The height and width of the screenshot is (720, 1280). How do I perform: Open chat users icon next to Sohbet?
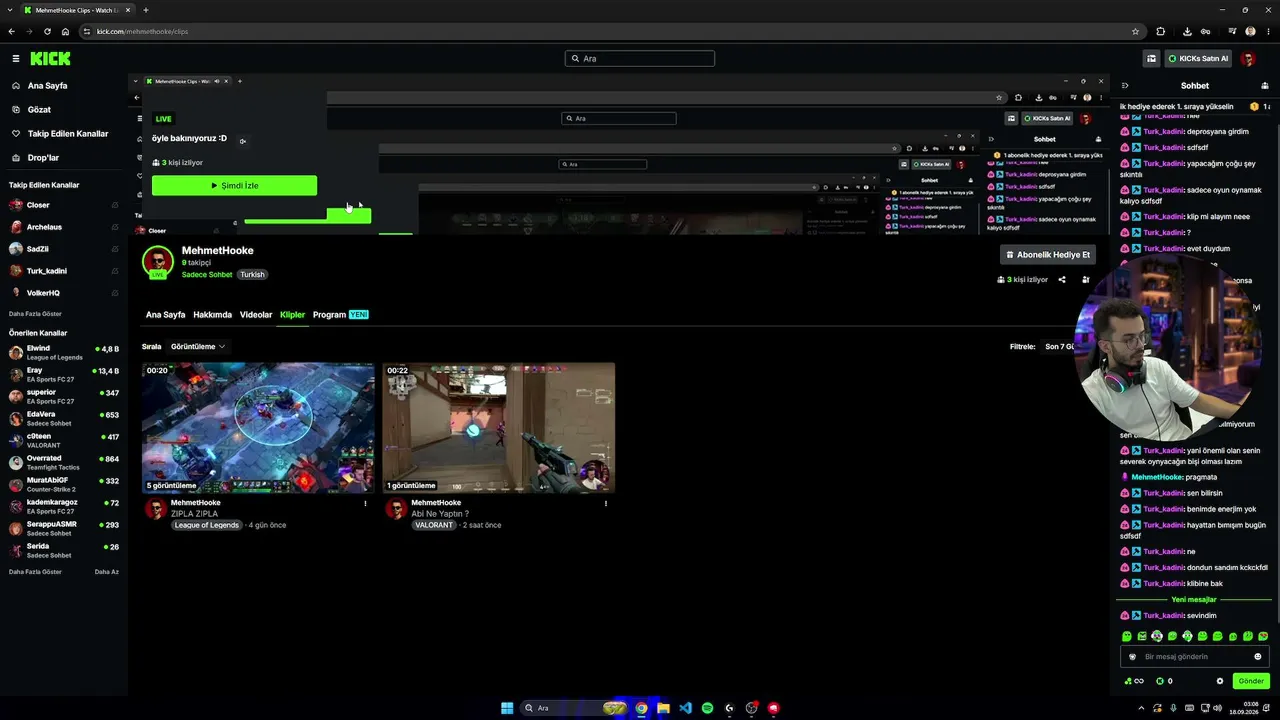click(x=1265, y=86)
